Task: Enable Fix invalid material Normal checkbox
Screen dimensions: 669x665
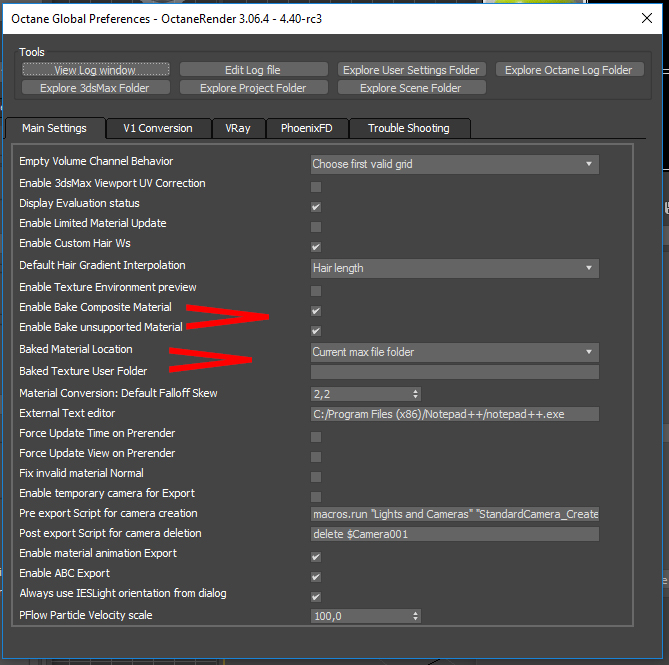Action: (x=316, y=477)
